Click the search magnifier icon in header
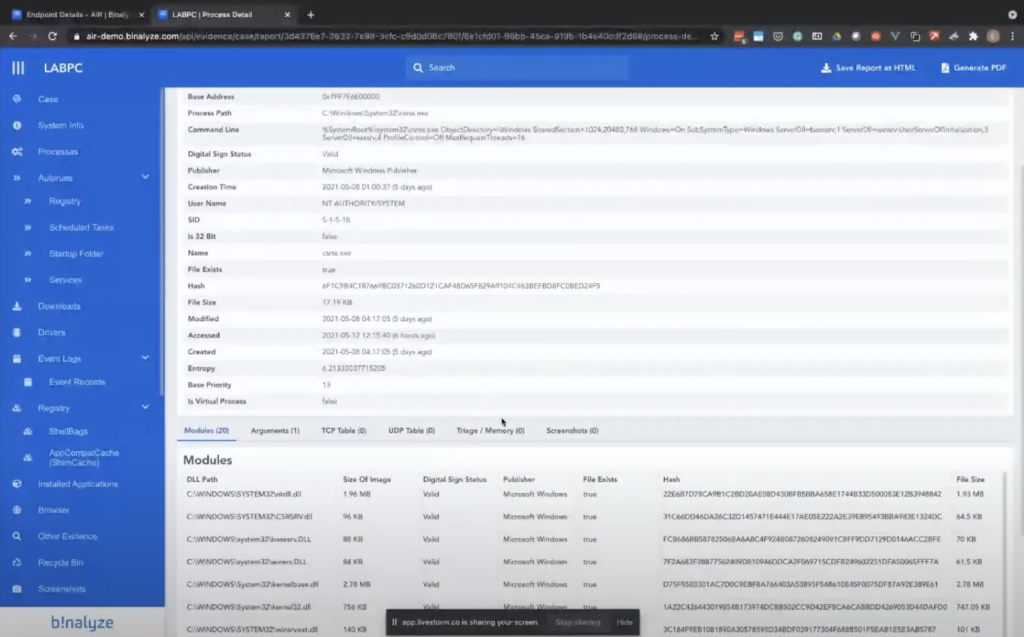The height and width of the screenshot is (637, 1024). (418, 67)
